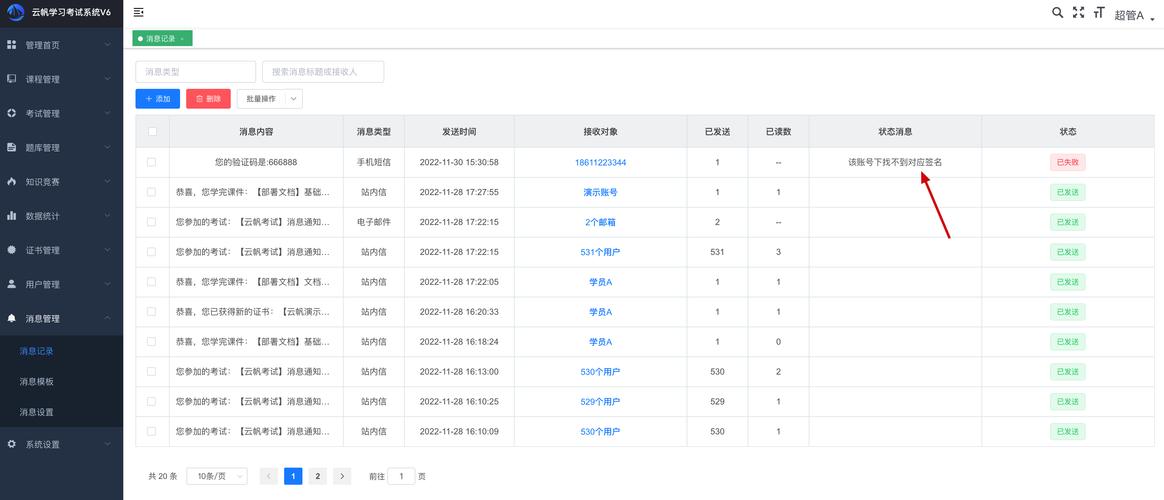Screen dimensions: 1164x500
Task: Open the 演示账号 recipient link
Action: coord(600,192)
